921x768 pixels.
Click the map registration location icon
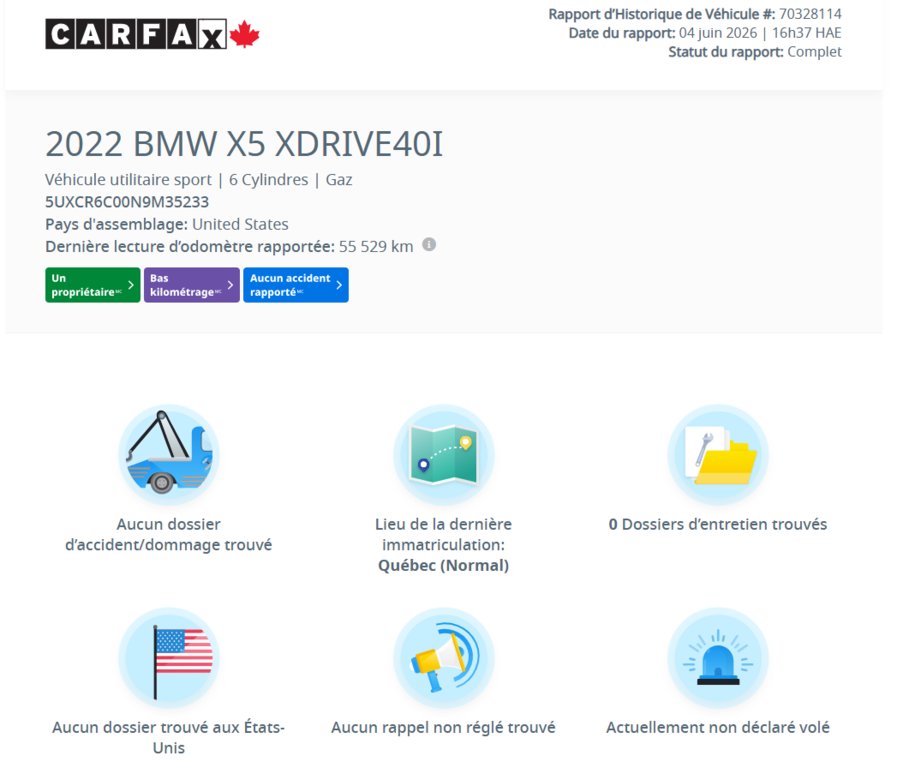click(443, 454)
